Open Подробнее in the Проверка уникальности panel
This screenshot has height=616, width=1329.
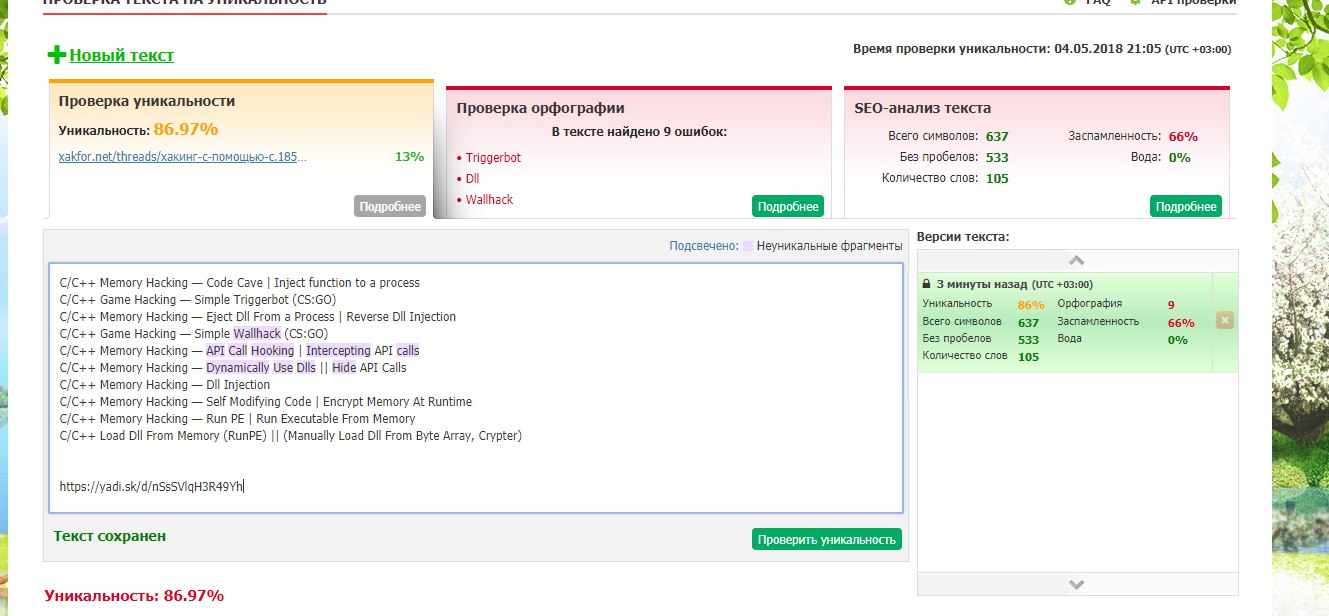[x=389, y=206]
